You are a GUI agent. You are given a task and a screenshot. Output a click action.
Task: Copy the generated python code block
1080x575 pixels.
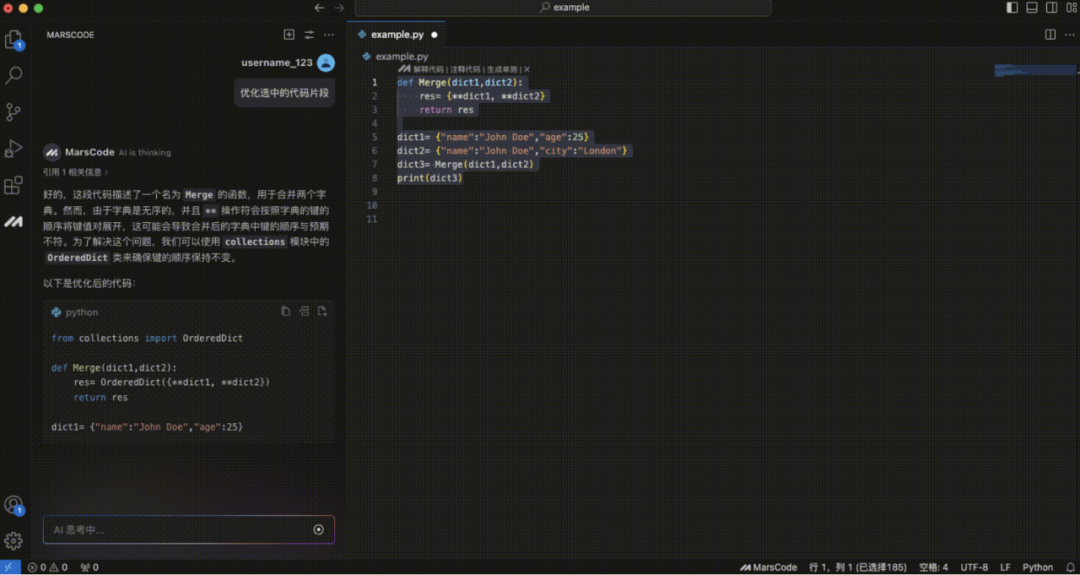click(x=285, y=311)
